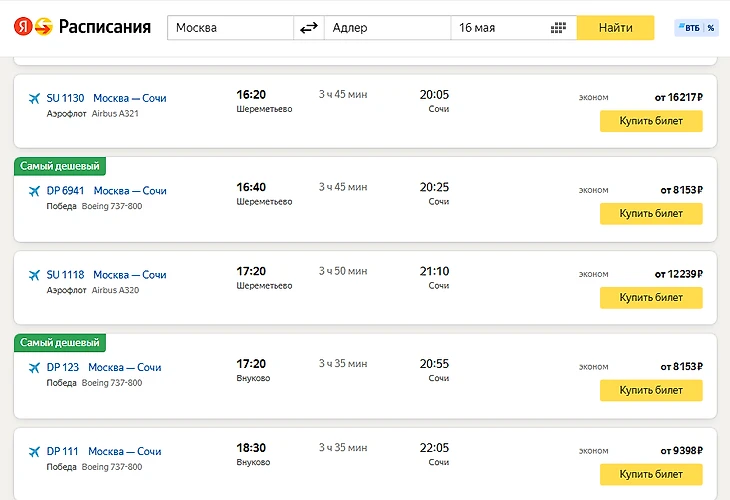Open flight link DP 123
Screen dimensions: 730x500
pos(61,367)
